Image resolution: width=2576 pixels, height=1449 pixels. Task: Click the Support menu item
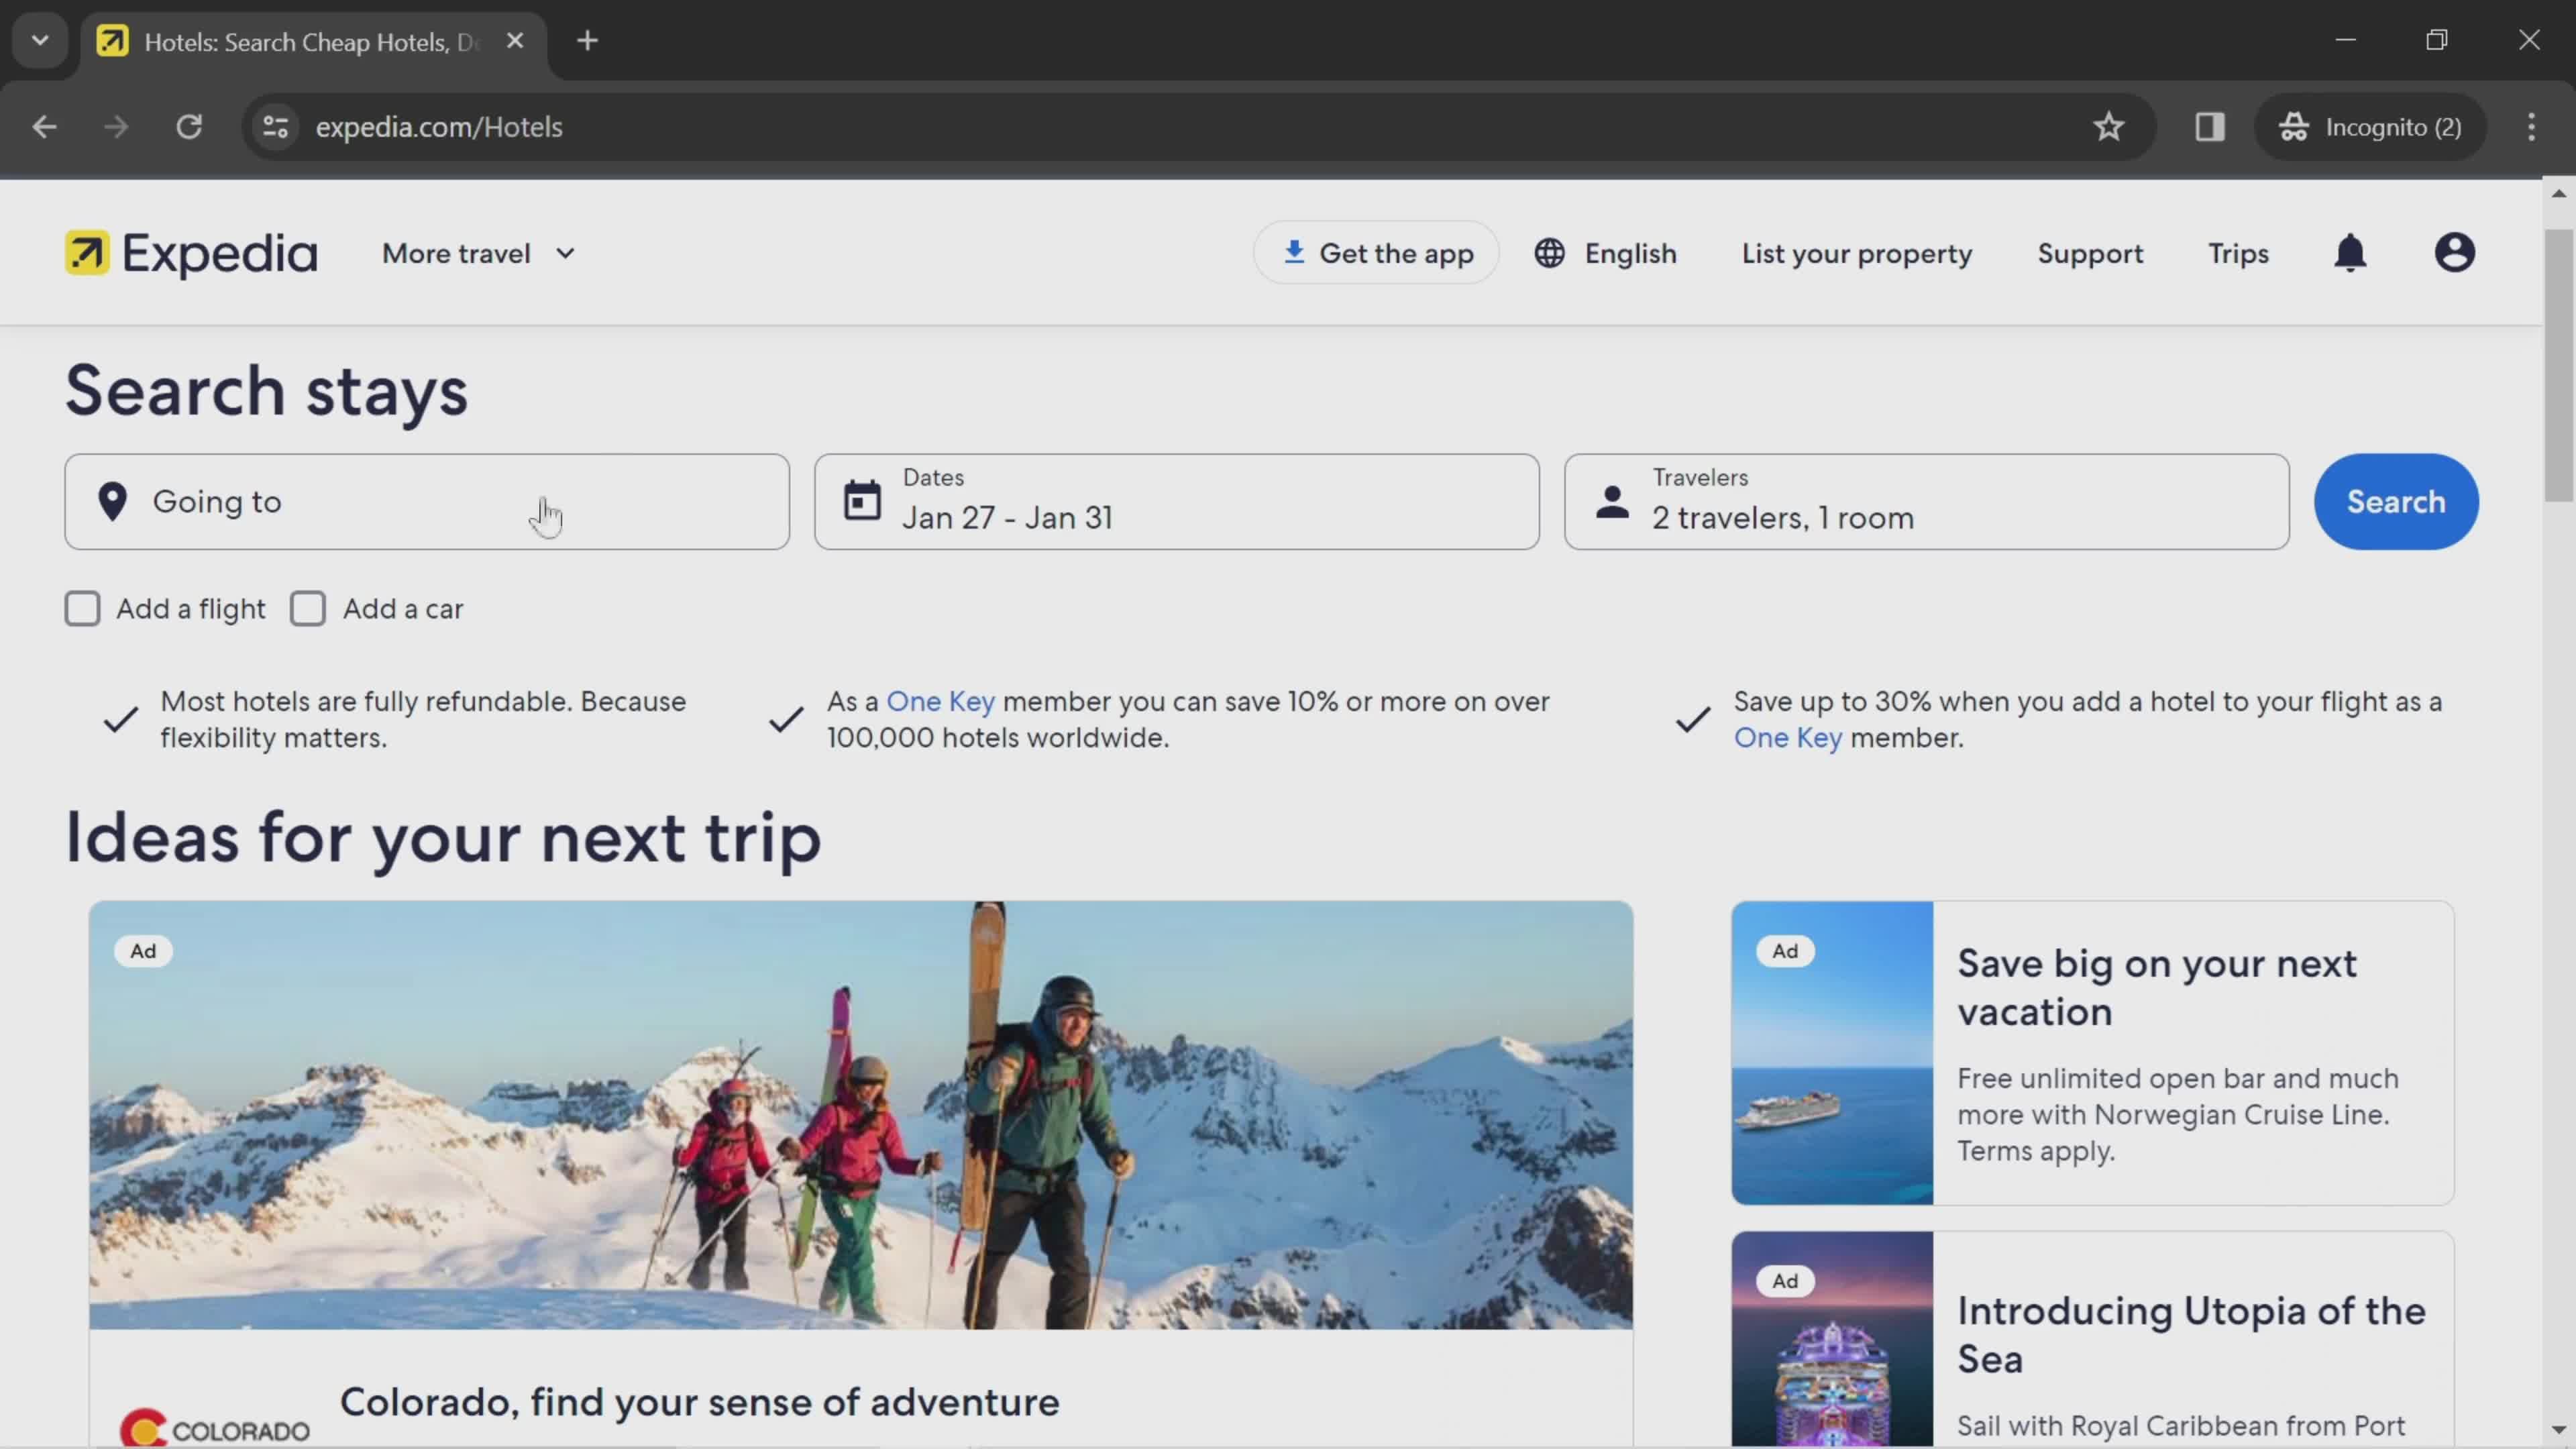point(2090,253)
